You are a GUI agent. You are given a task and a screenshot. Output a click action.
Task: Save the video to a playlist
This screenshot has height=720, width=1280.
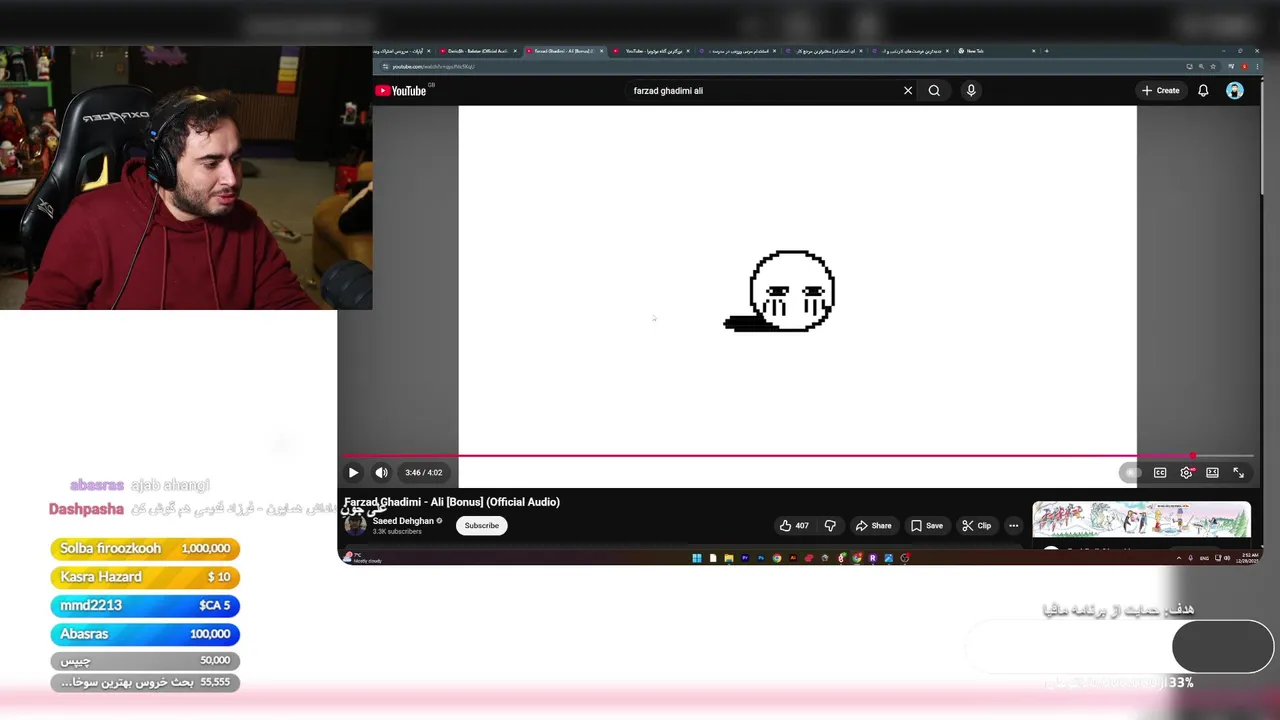point(926,525)
